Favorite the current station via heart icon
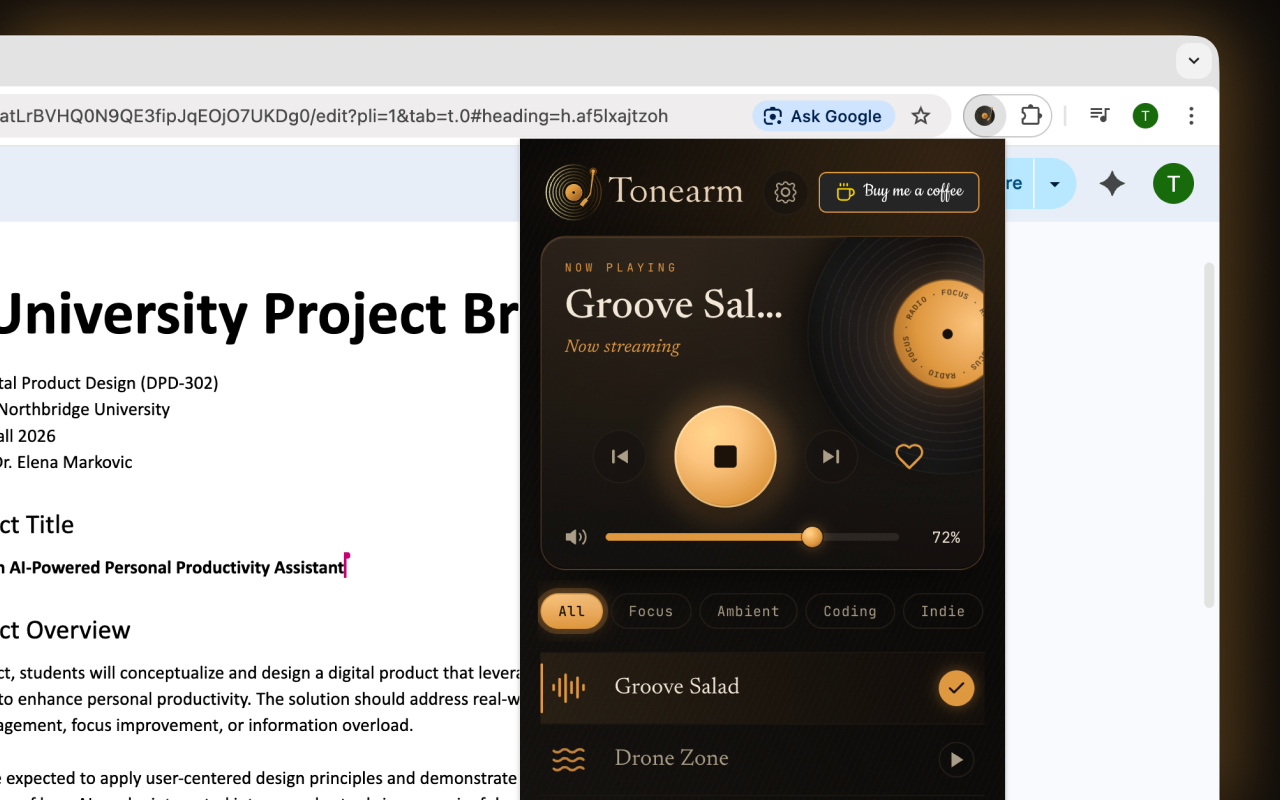1280x800 pixels. (x=909, y=456)
